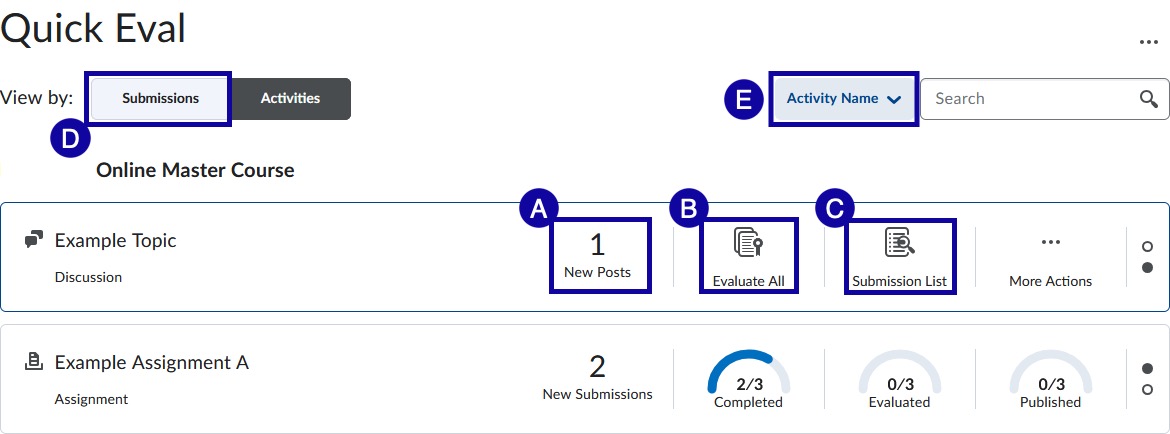The height and width of the screenshot is (434, 1170).
Task: Open Example Assignment A link
Action: pyautogui.click(x=151, y=363)
